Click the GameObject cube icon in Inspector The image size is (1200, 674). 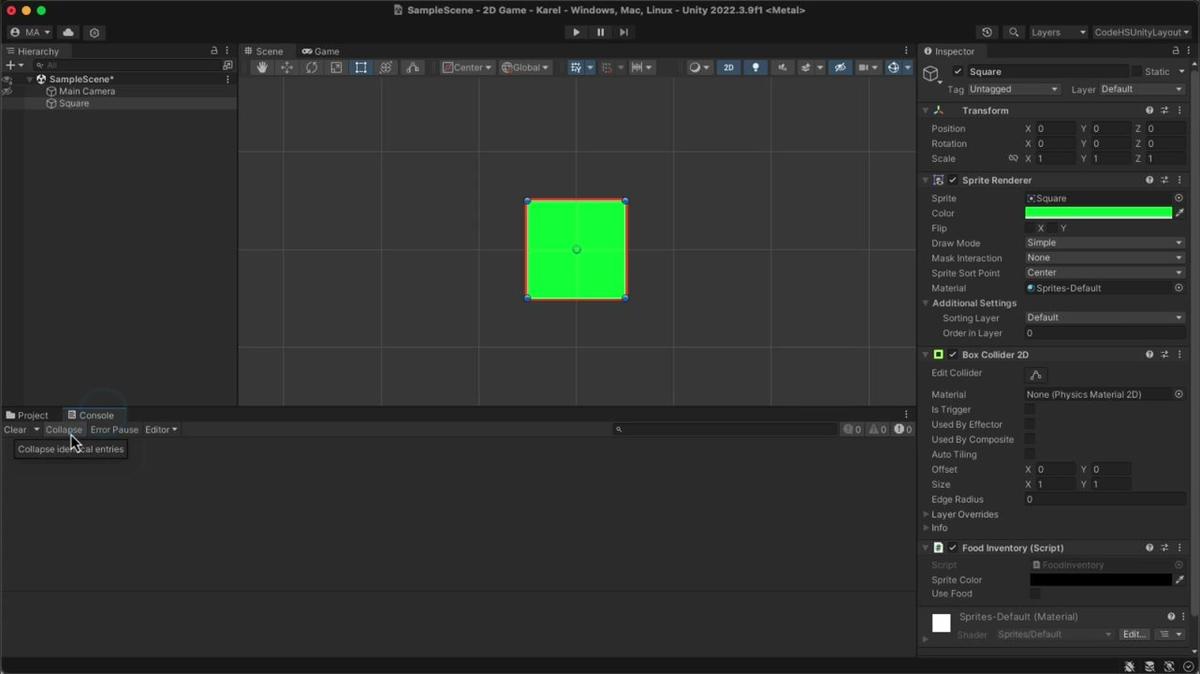931,73
